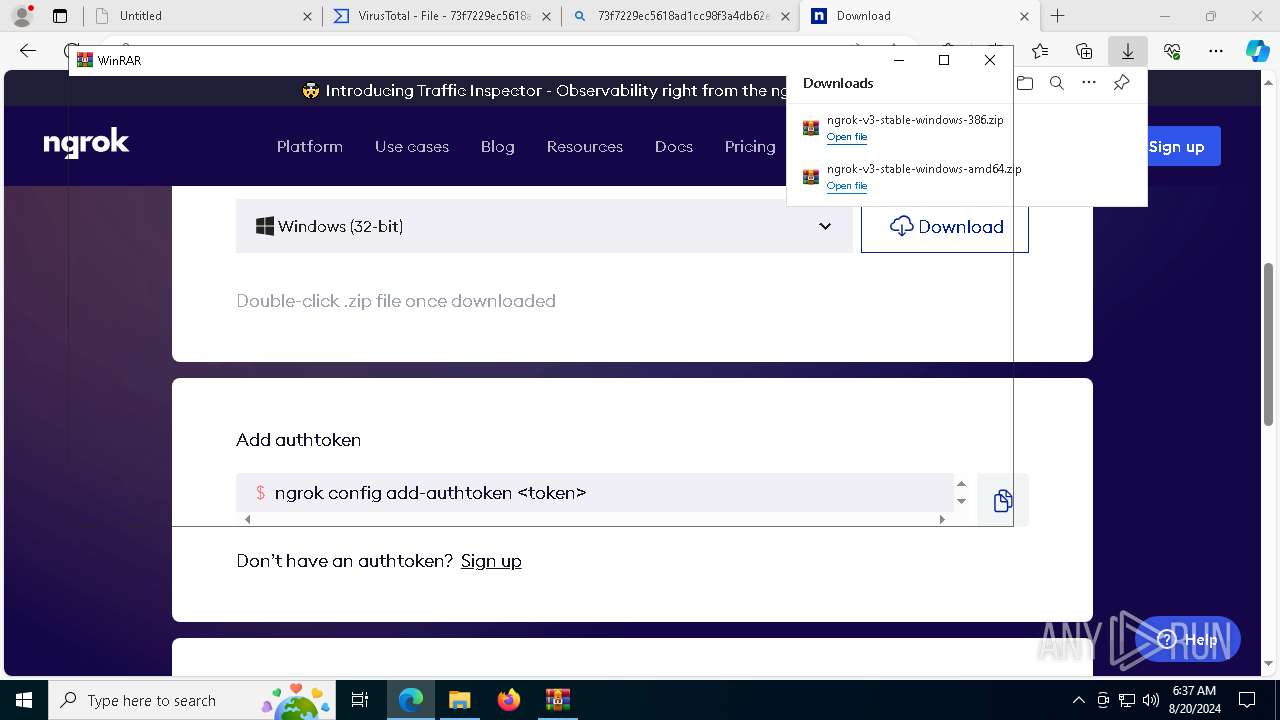The image size is (1280, 720).
Task: Open the Copilot sidebar icon
Action: [1257, 51]
